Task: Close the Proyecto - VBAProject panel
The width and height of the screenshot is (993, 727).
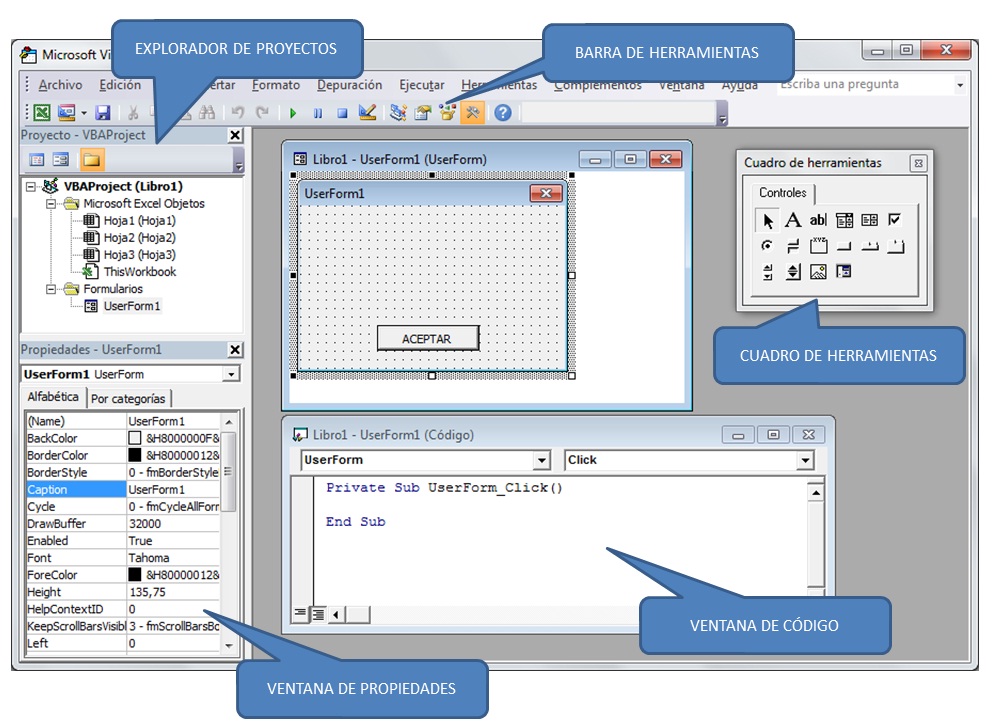Action: [x=235, y=135]
